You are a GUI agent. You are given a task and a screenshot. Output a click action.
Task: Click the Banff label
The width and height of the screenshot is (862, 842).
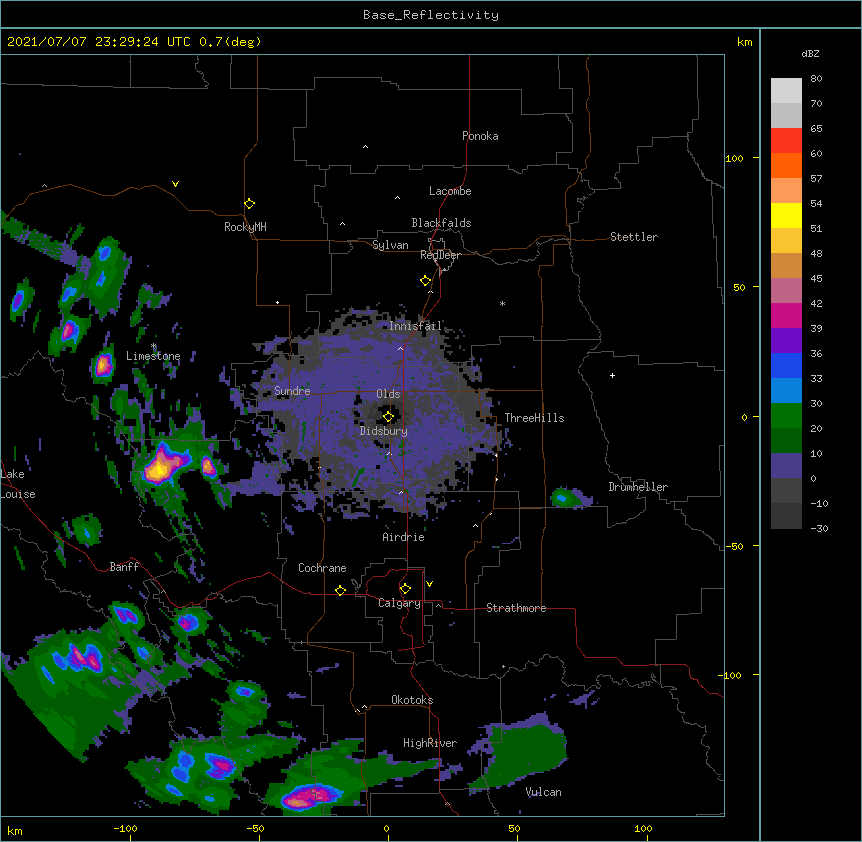124,567
